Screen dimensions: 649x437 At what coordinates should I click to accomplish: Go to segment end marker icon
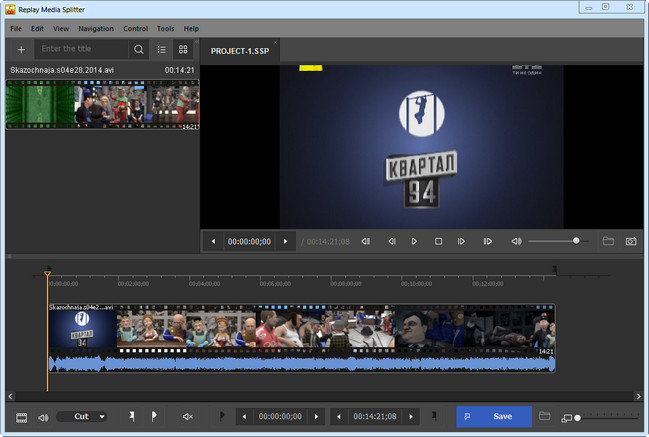tap(434, 416)
